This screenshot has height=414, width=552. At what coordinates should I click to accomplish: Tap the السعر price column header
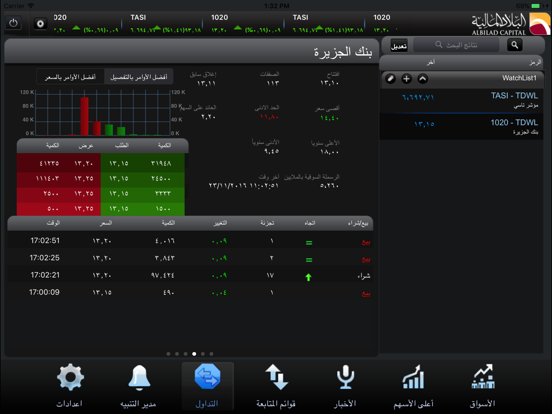(x=105, y=223)
